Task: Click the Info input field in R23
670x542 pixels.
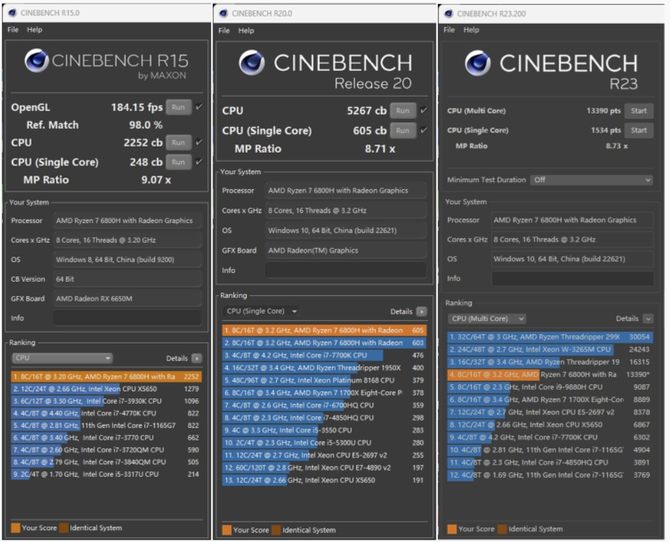Action: (573, 278)
